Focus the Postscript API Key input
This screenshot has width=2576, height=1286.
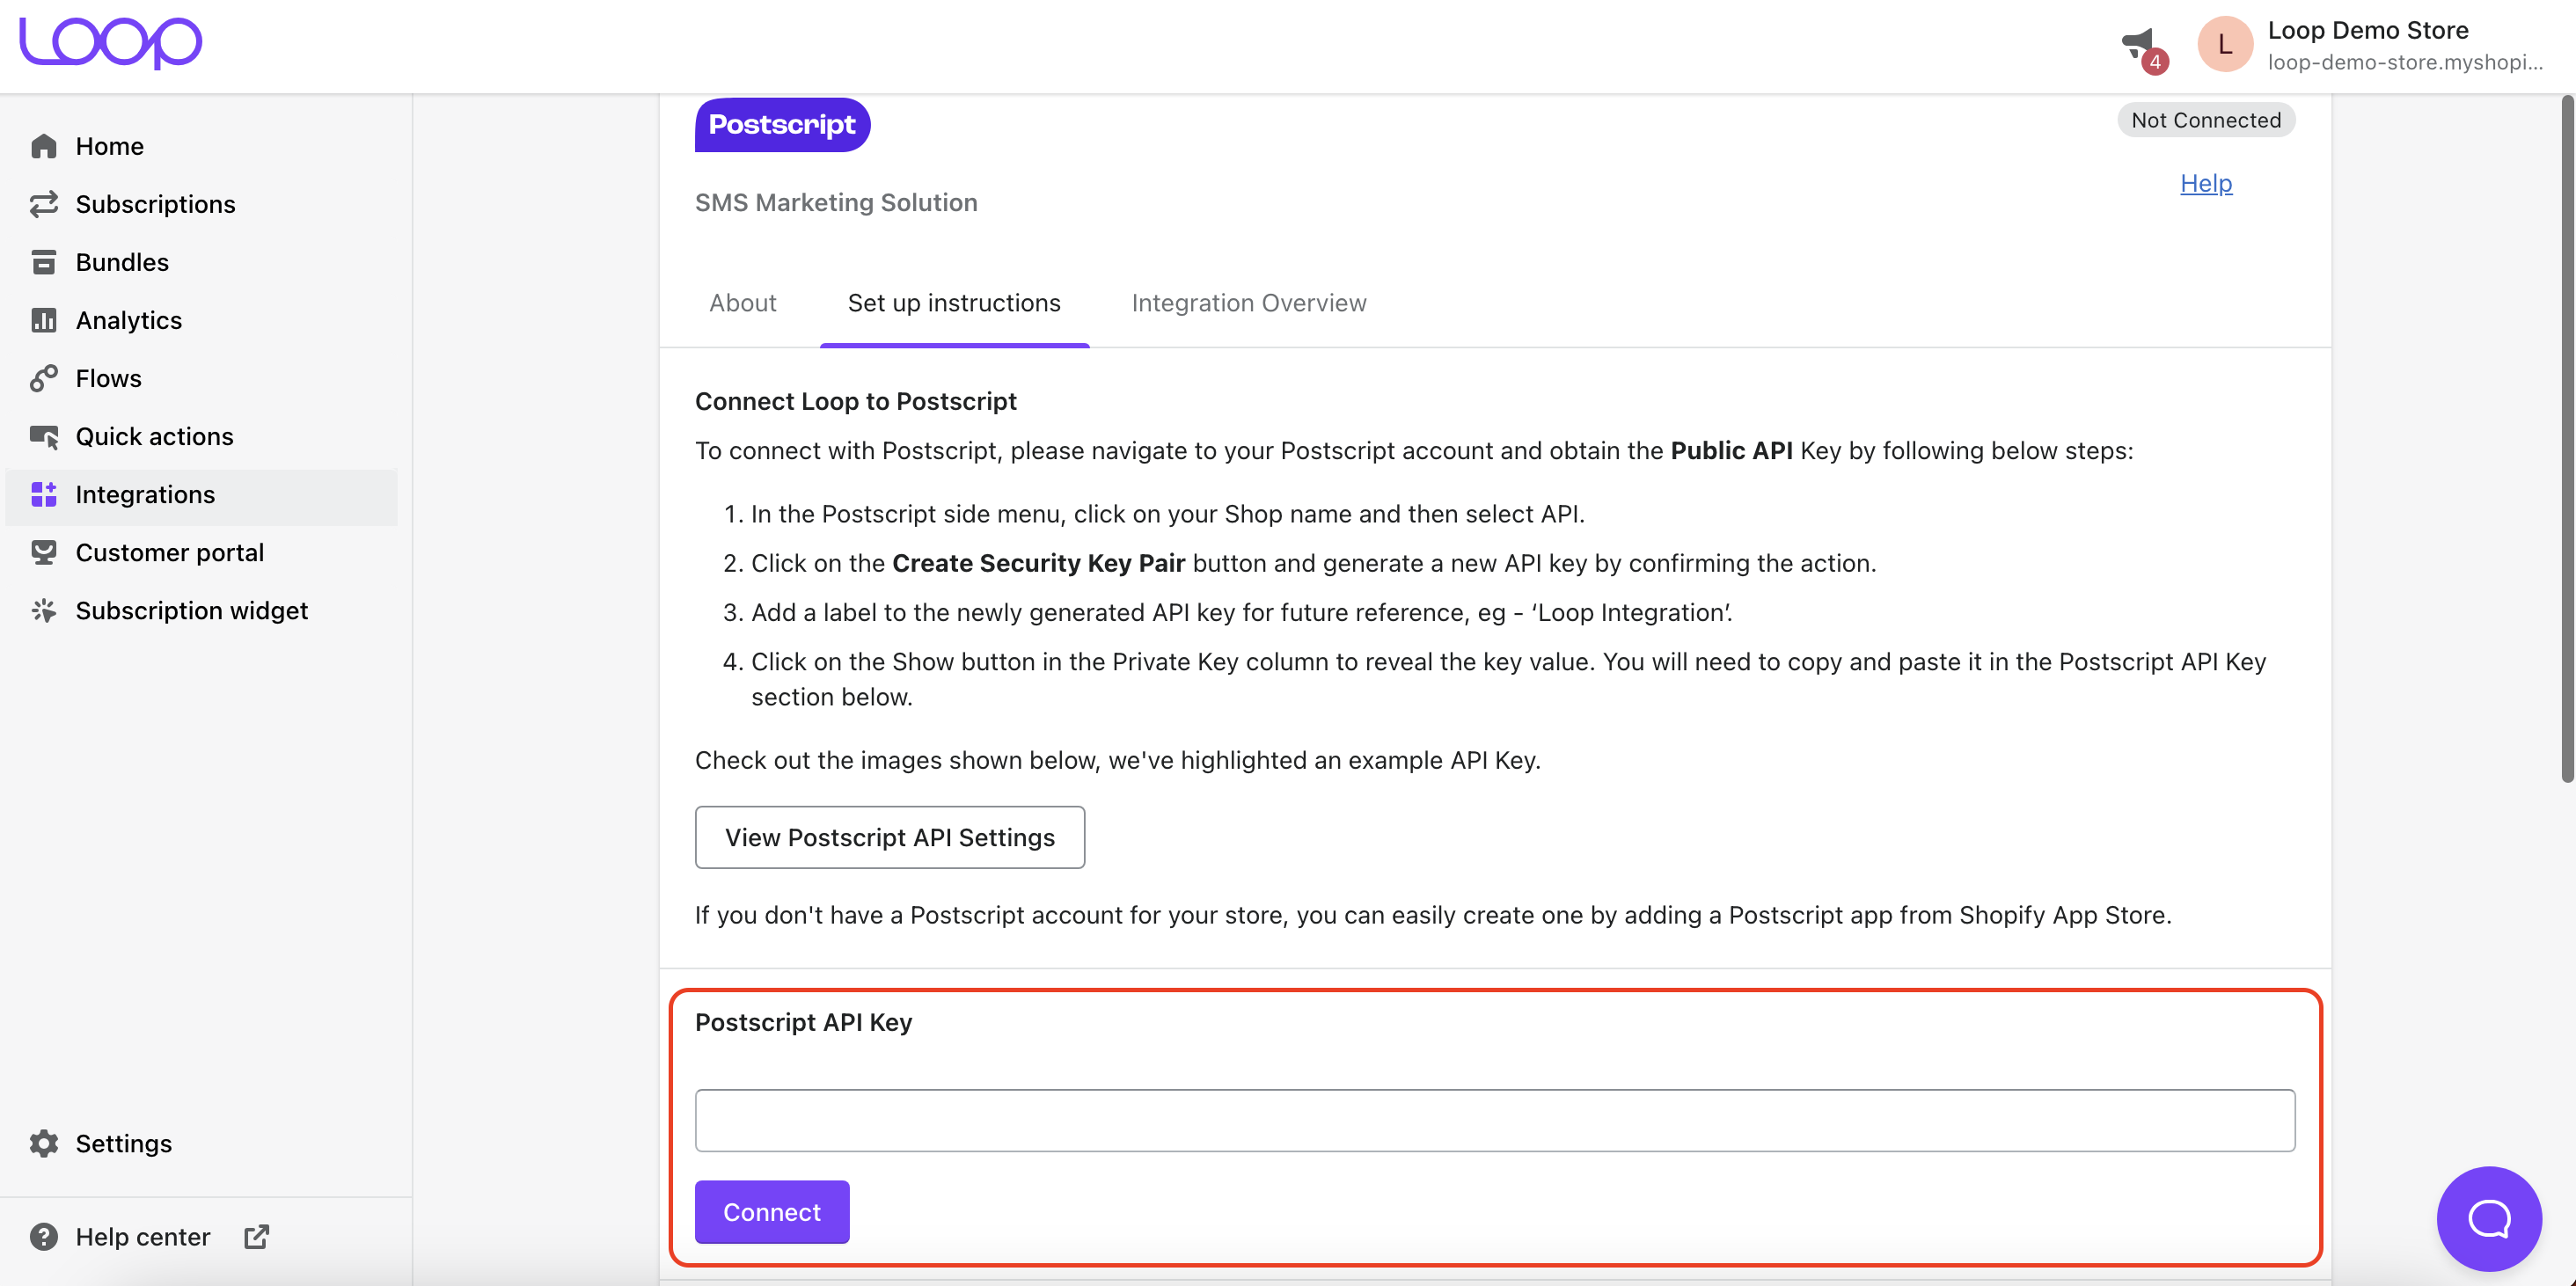coord(1495,1120)
